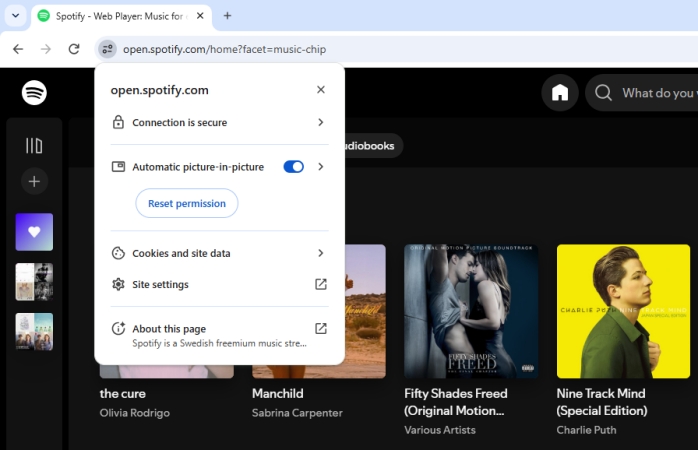Go back with browser back arrow
The height and width of the screenshot is (450, 698).
point(18,49)
